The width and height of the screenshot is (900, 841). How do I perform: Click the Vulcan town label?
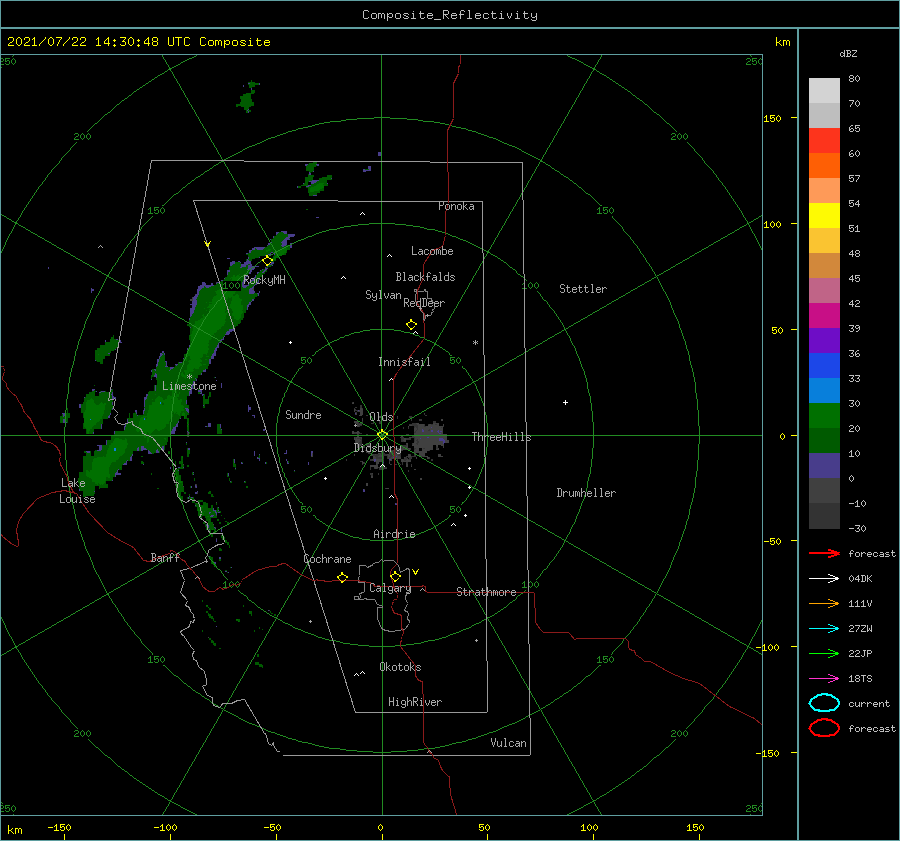(x=509, y=743)
